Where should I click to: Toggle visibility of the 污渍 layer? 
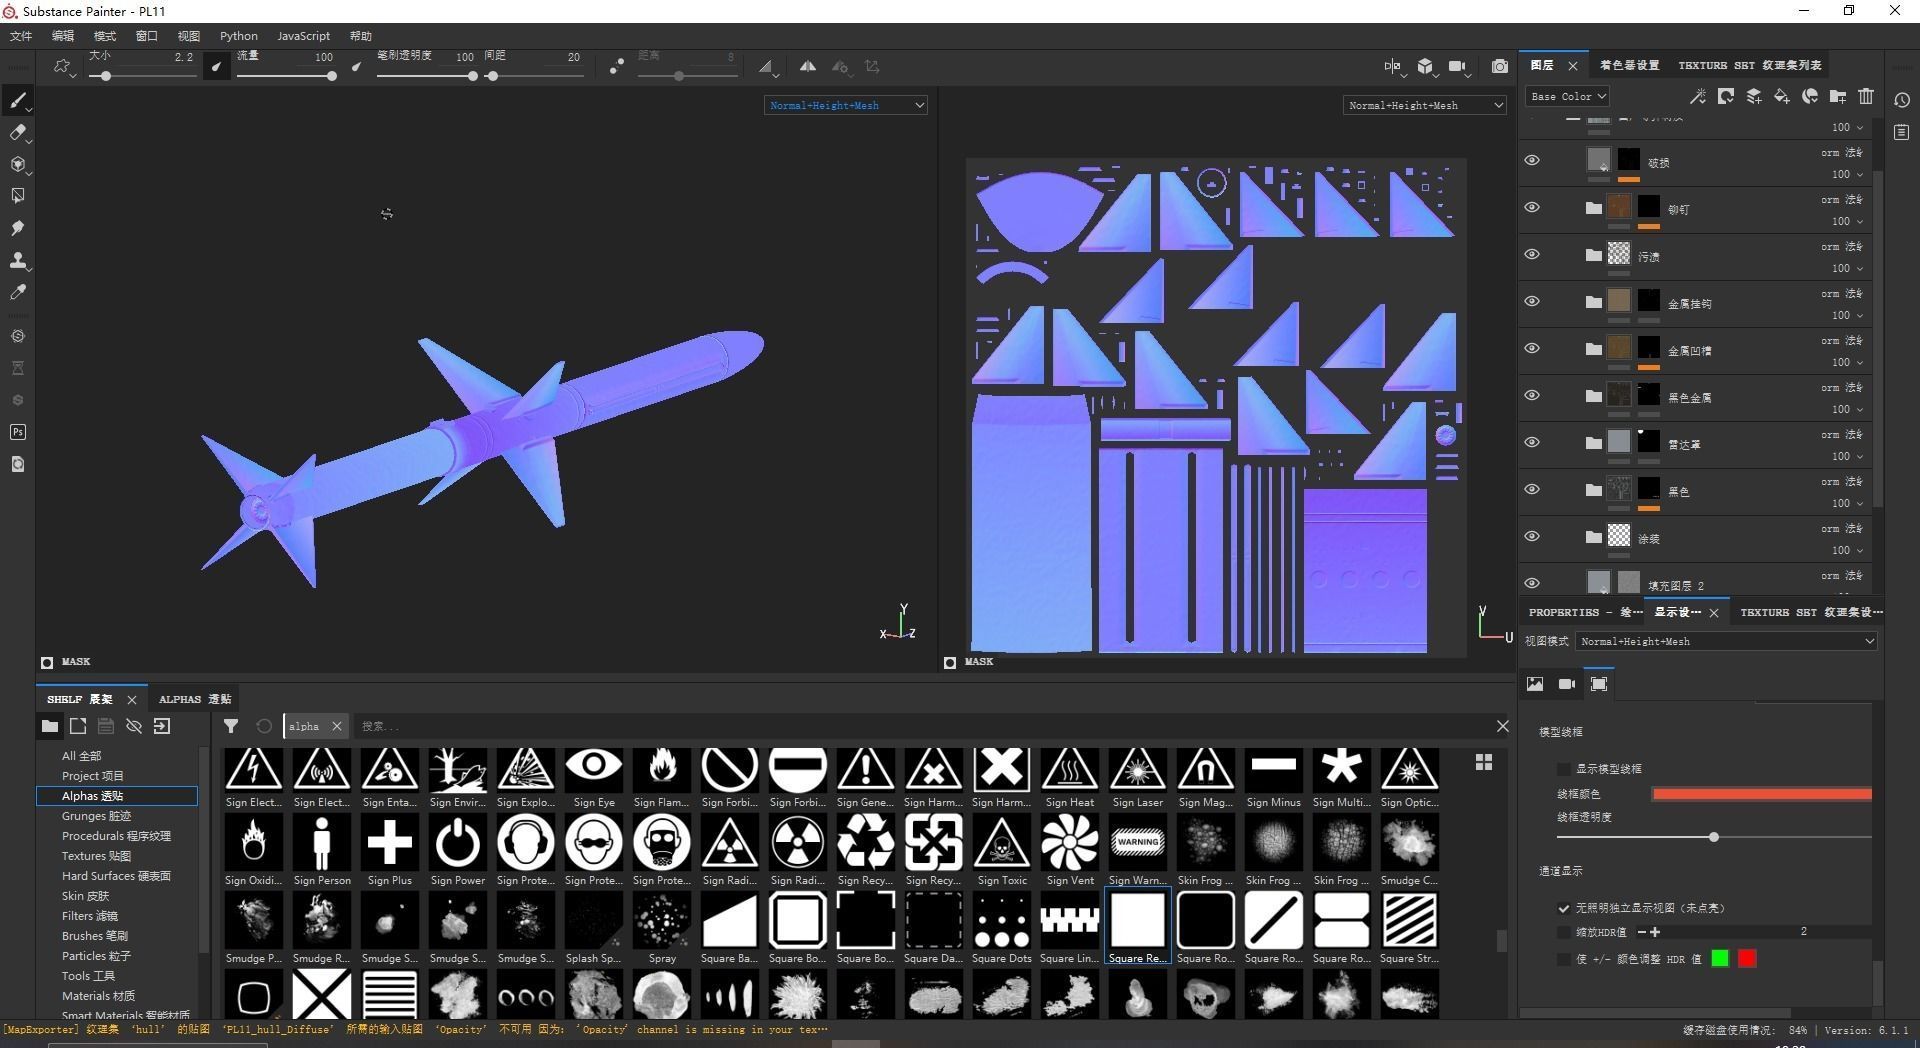click(1531, 255)
